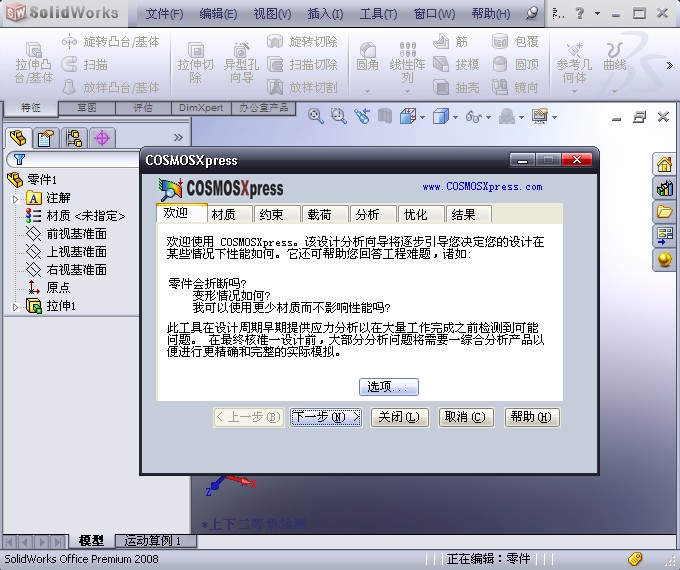
Task: Click the Draft (拔模) tool
Action: point(456,65)
